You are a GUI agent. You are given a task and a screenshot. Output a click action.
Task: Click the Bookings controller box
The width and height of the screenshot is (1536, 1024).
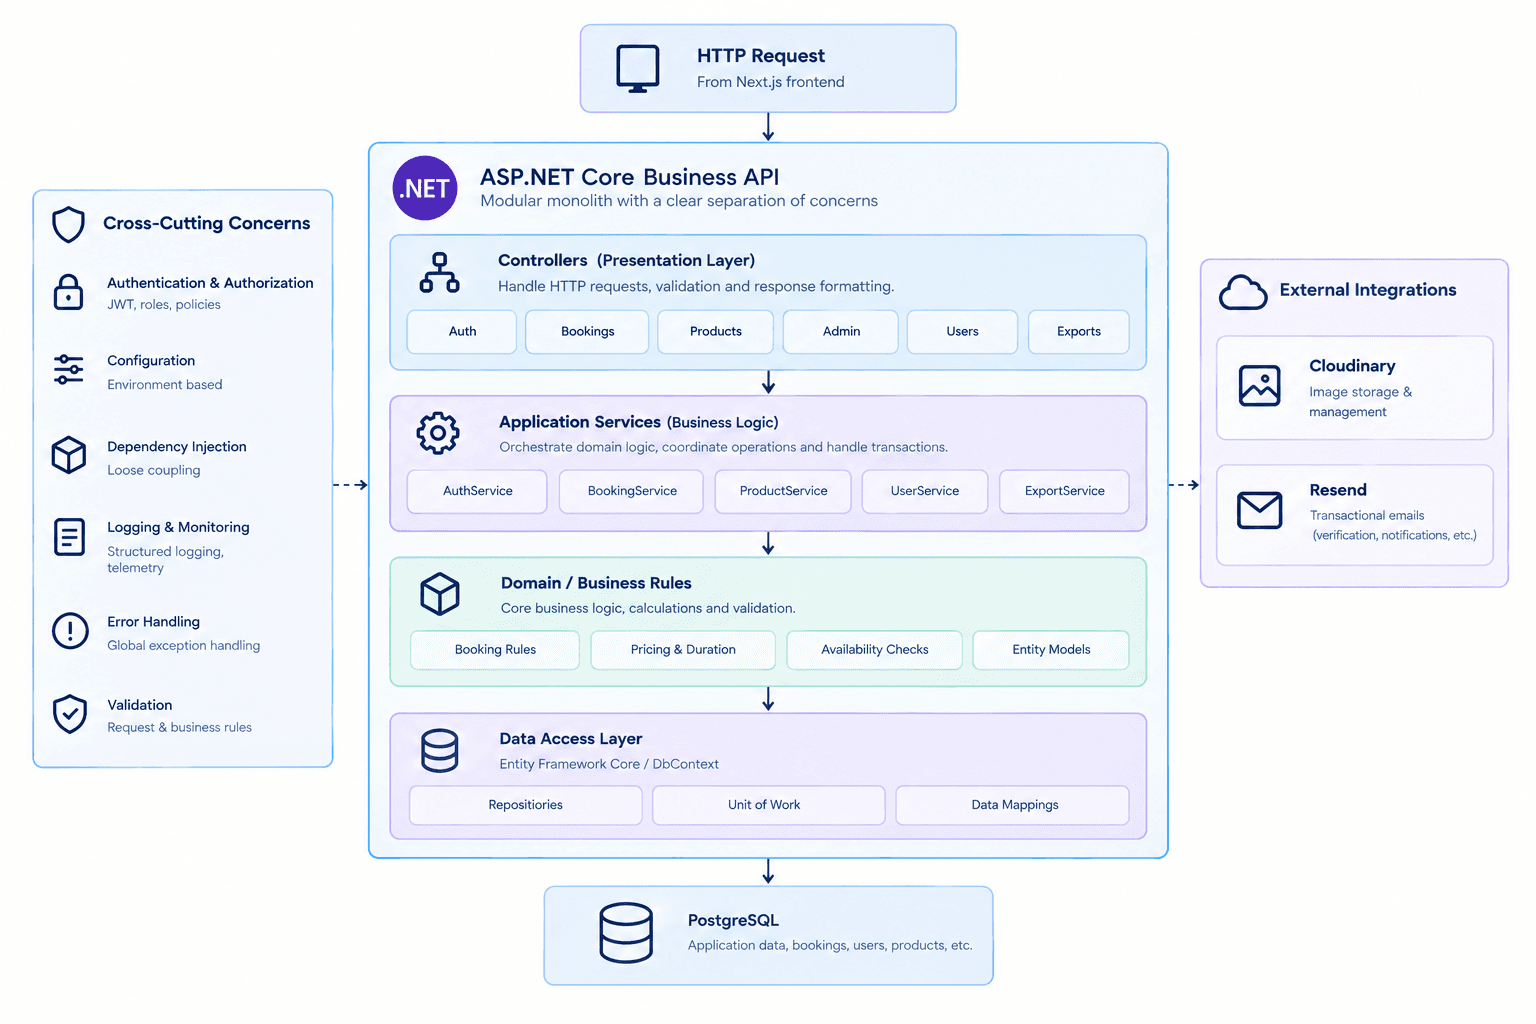pyautogui.click(x=587, y=332)
